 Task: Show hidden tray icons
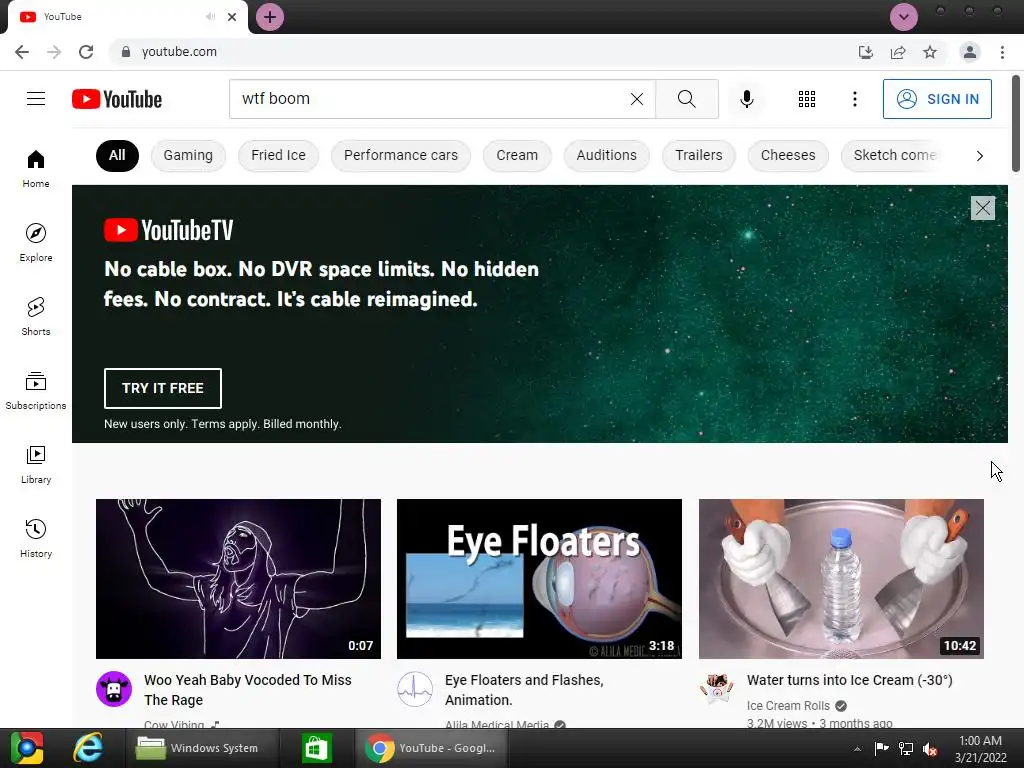pyautogui.click(x=857, y=748)
